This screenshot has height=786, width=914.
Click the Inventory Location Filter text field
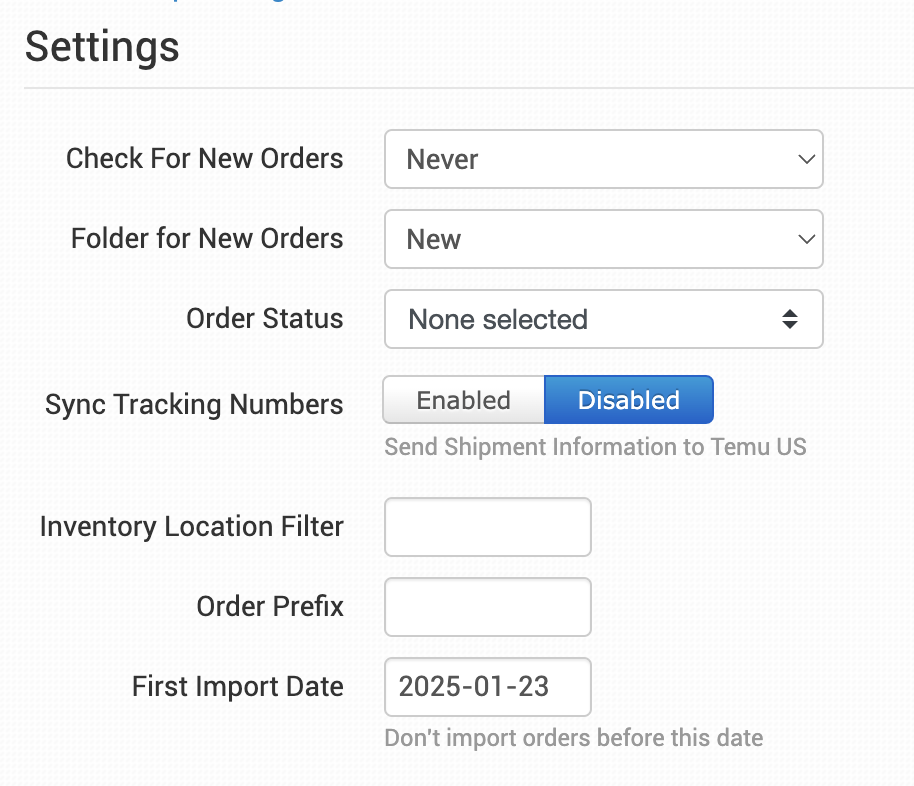pos(488,527)
